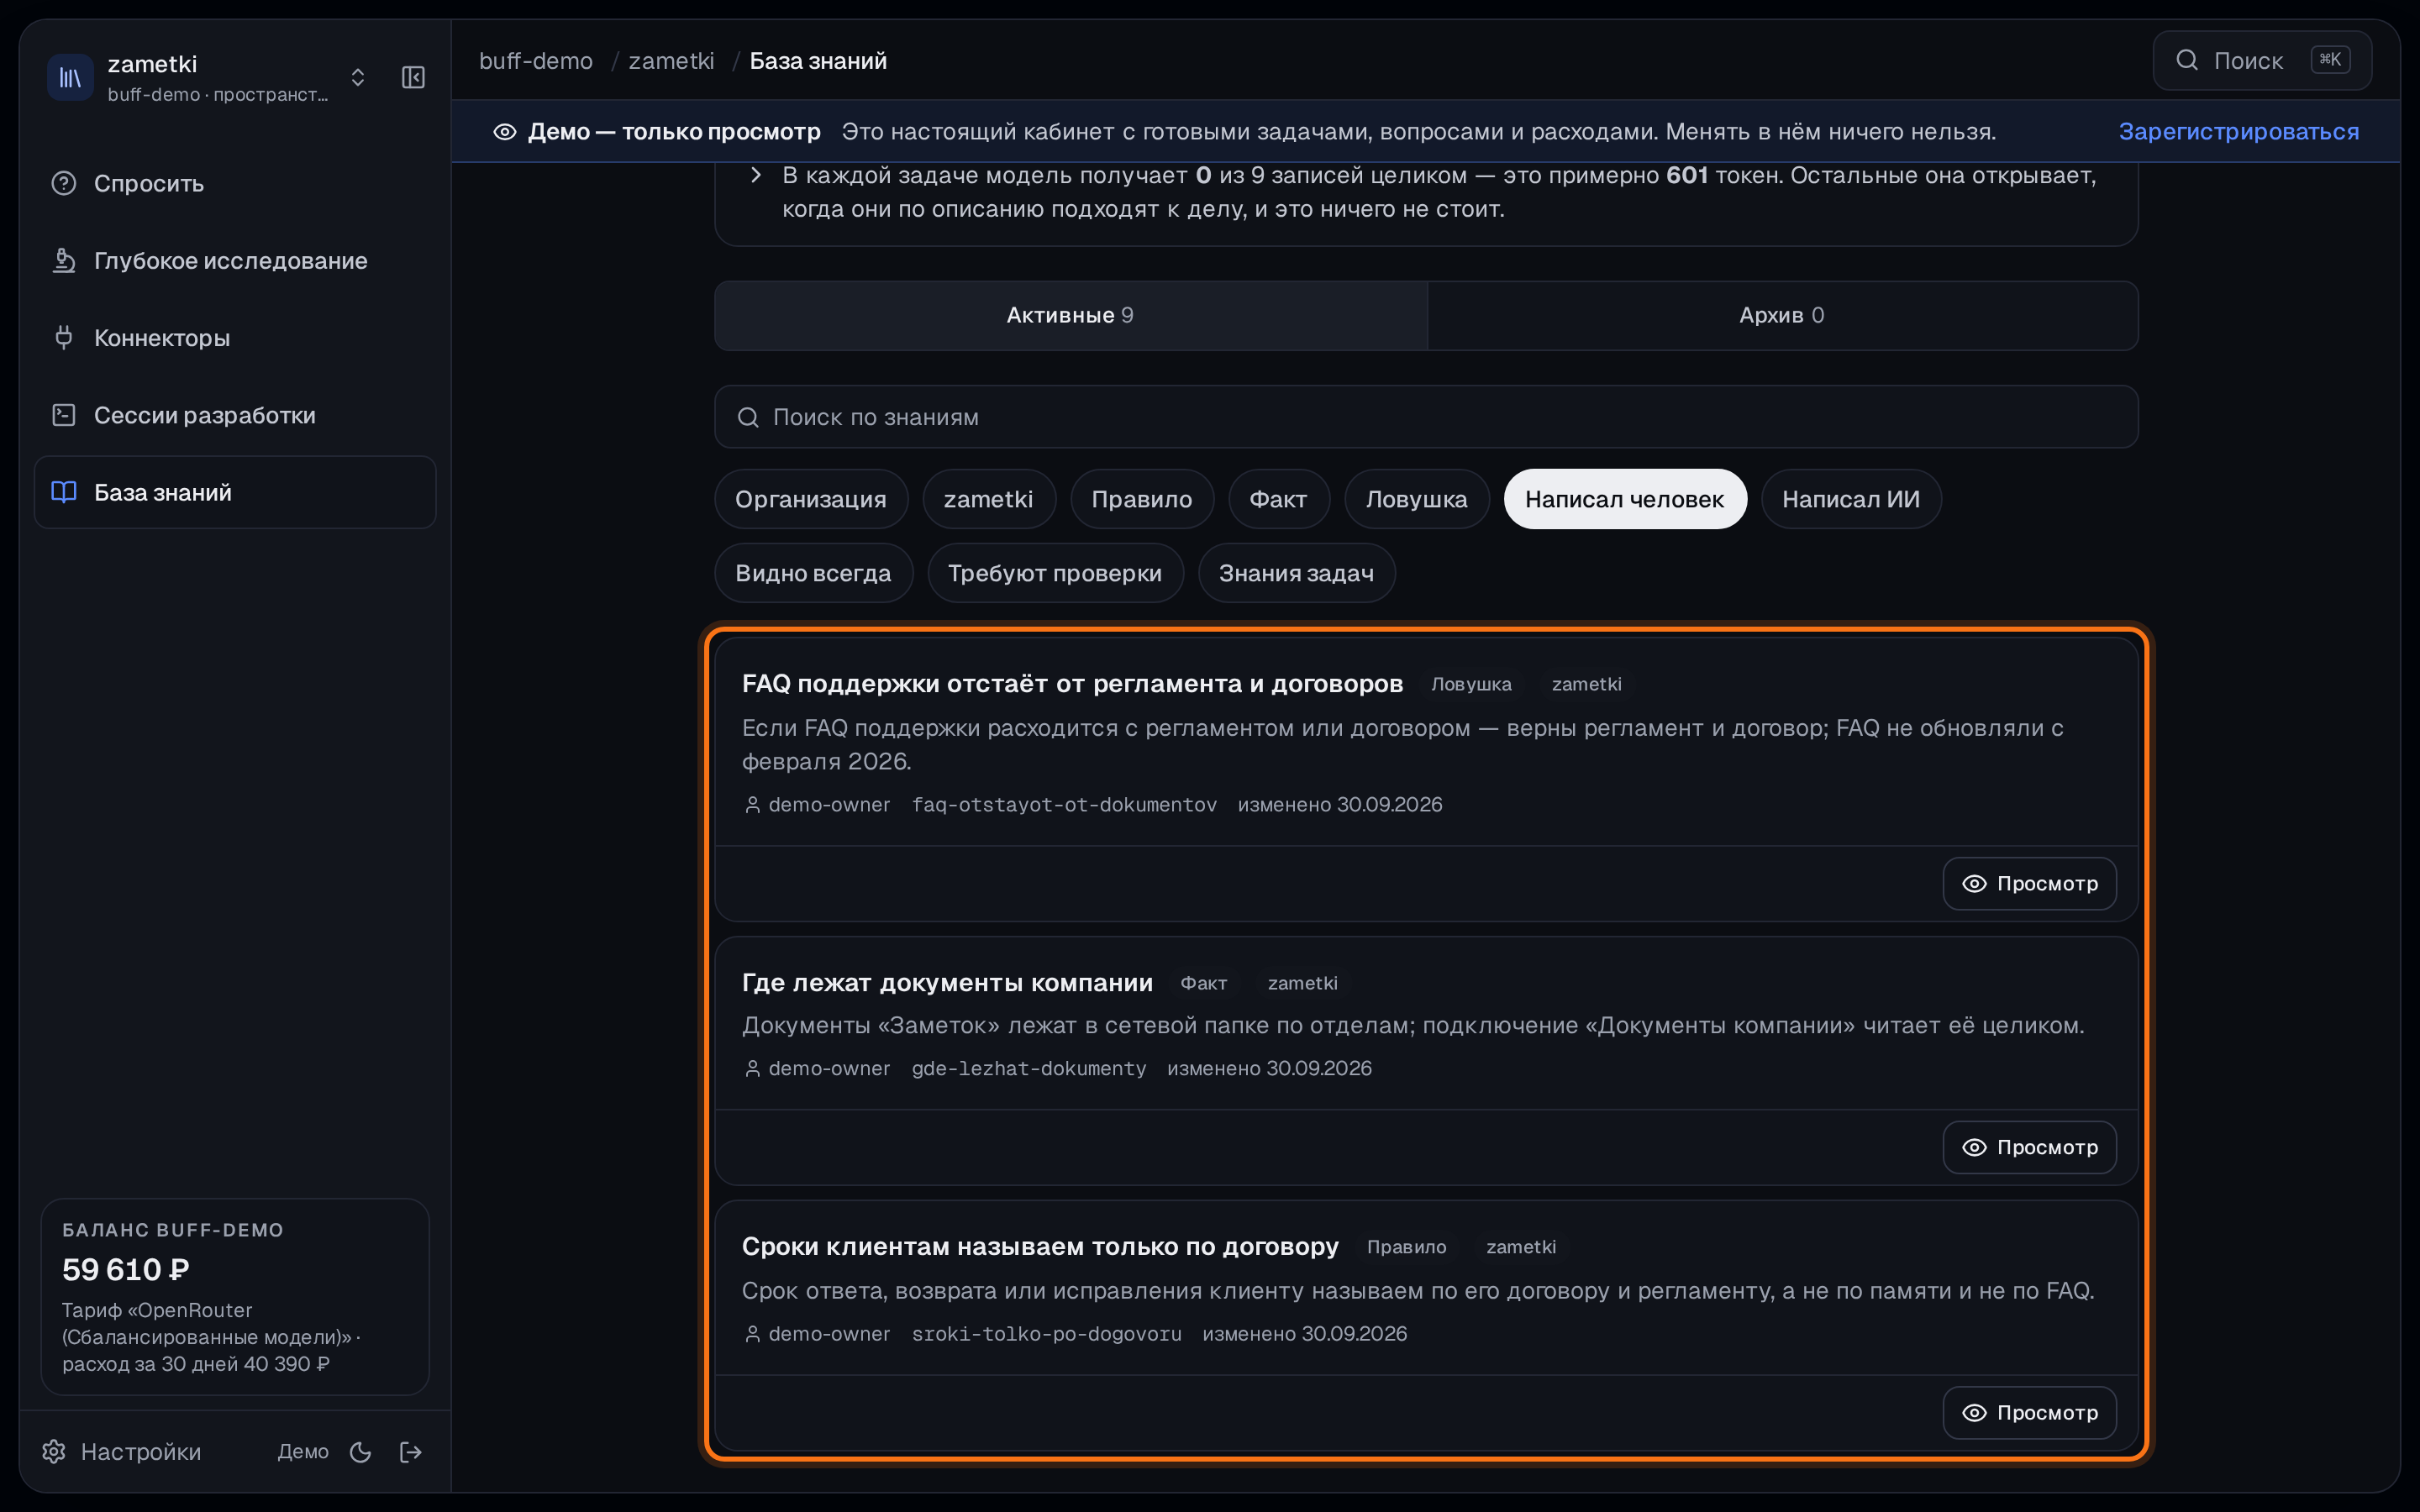Toggle the Написал ИИ filter chip
2420x1512 pixels.
(x=1851, y=499)
